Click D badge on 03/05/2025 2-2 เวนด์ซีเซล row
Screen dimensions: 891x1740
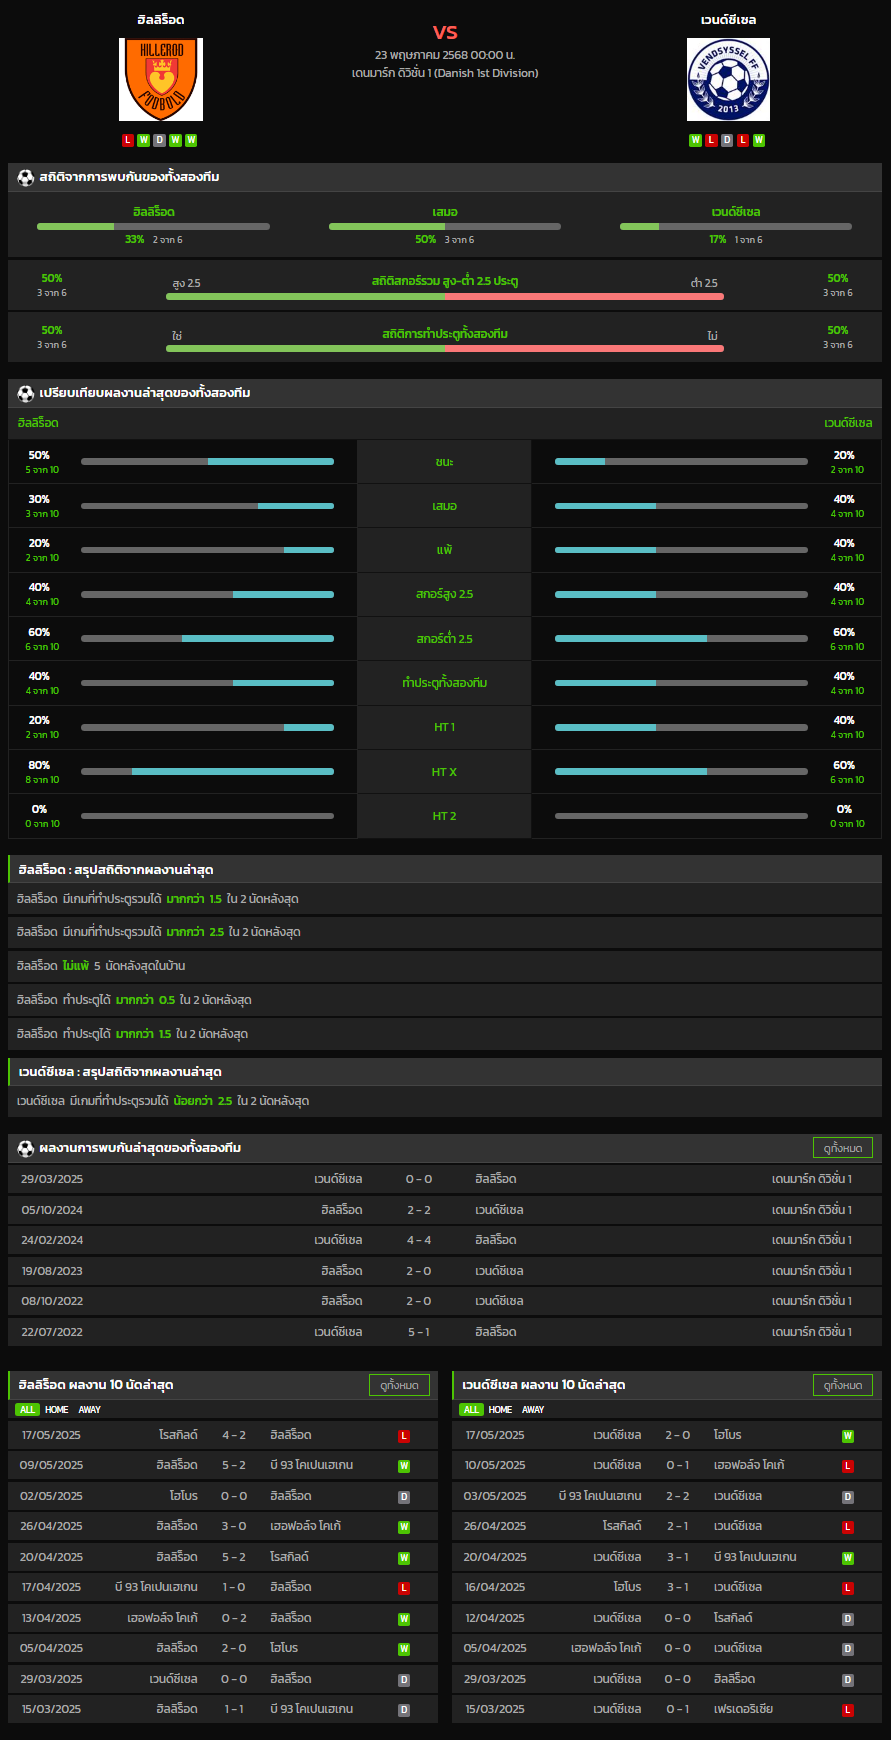[848, 1497]
